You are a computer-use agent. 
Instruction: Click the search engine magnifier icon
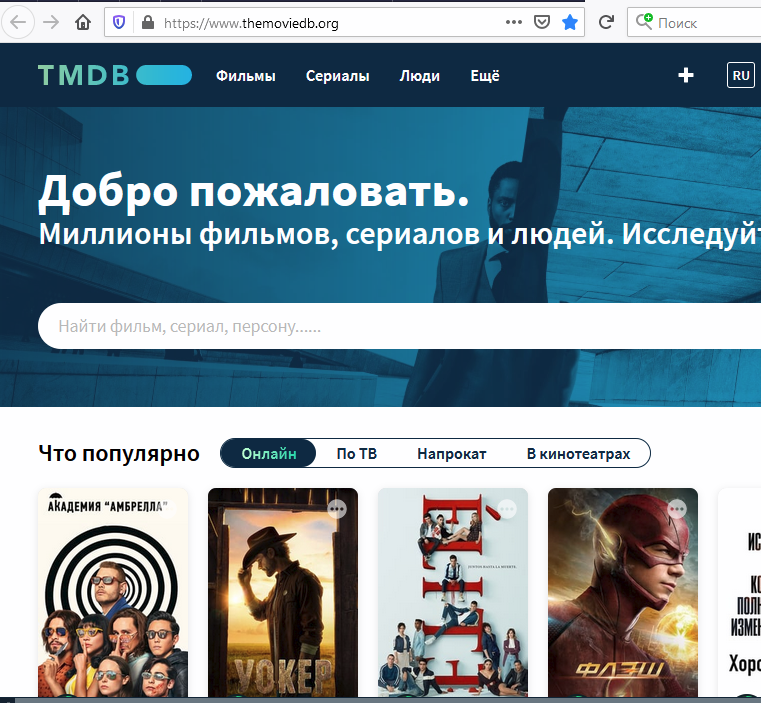[644, 21]
